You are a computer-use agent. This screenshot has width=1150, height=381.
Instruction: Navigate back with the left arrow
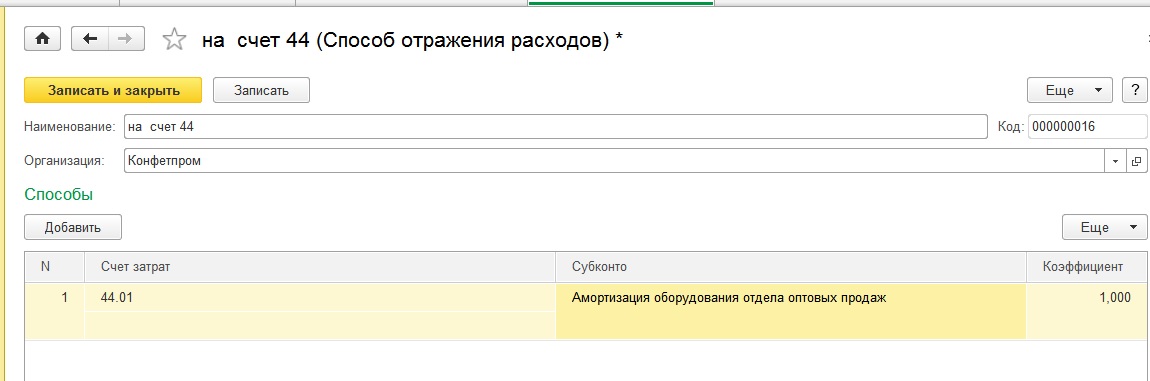[x=90, y=39]
